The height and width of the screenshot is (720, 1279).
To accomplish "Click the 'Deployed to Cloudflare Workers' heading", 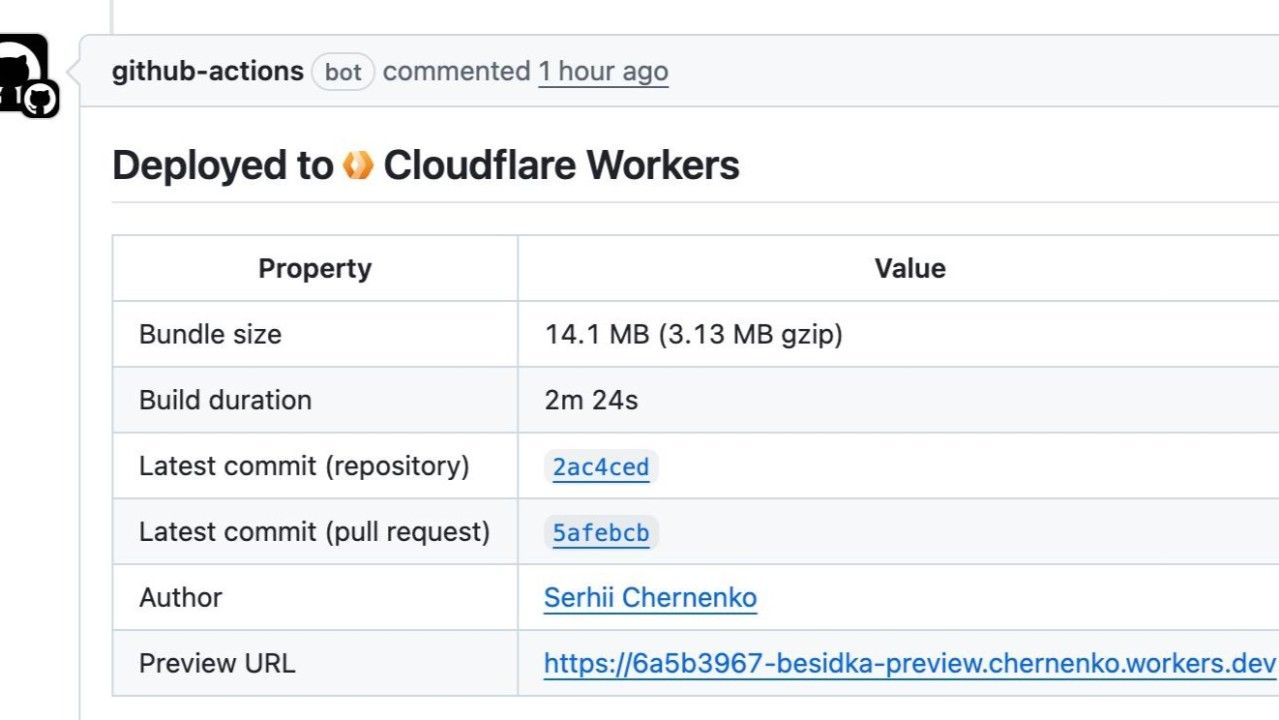I will [426, 165].
